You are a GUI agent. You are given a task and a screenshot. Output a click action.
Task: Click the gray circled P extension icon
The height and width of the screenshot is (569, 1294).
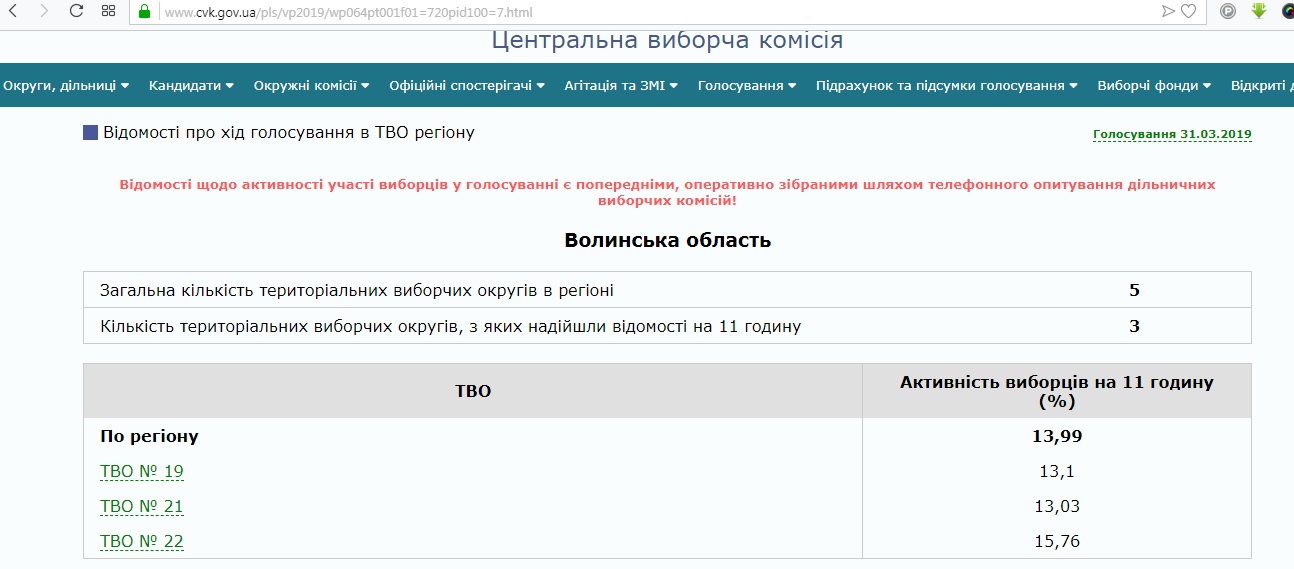[1228, 12]
